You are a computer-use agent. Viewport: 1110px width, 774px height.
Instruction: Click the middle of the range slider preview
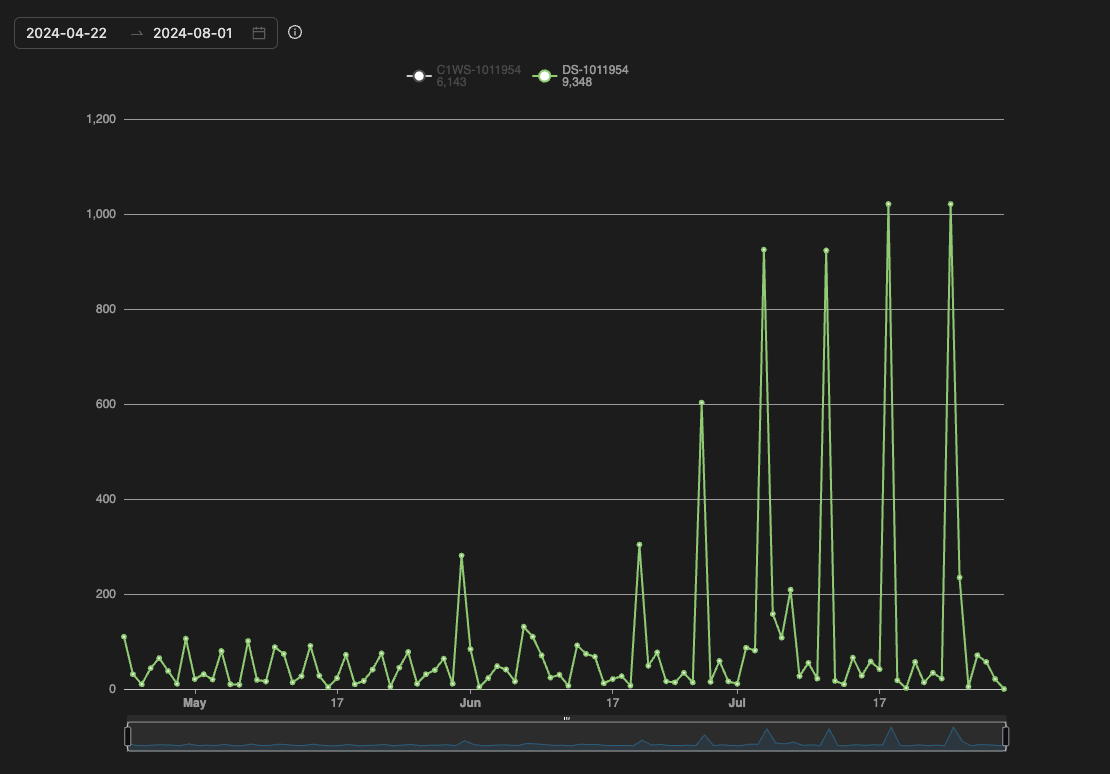coord(566,736)
